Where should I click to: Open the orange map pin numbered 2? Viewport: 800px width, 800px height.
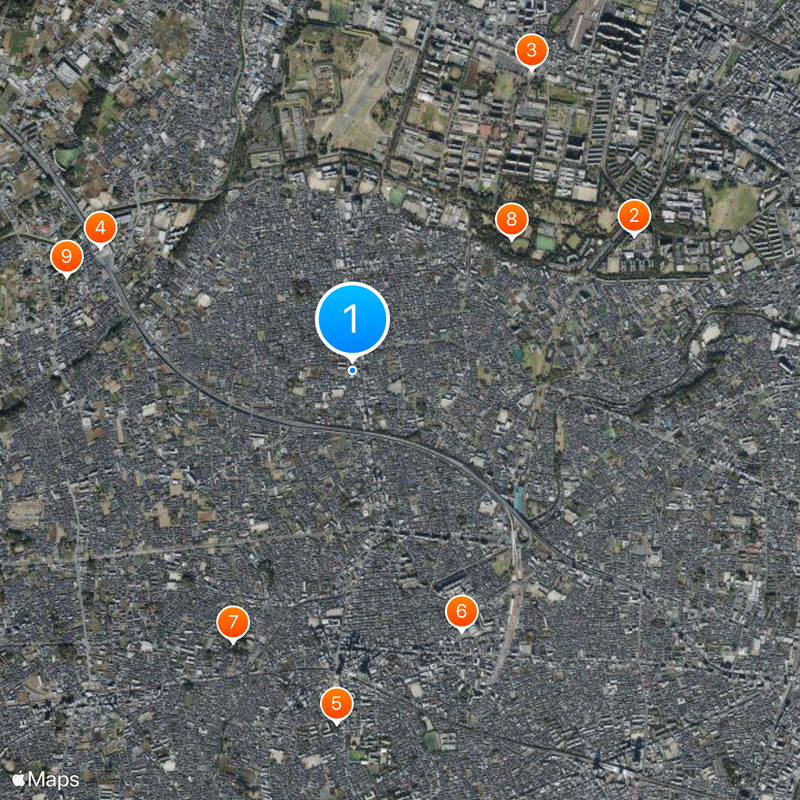[x=634, y=216]
